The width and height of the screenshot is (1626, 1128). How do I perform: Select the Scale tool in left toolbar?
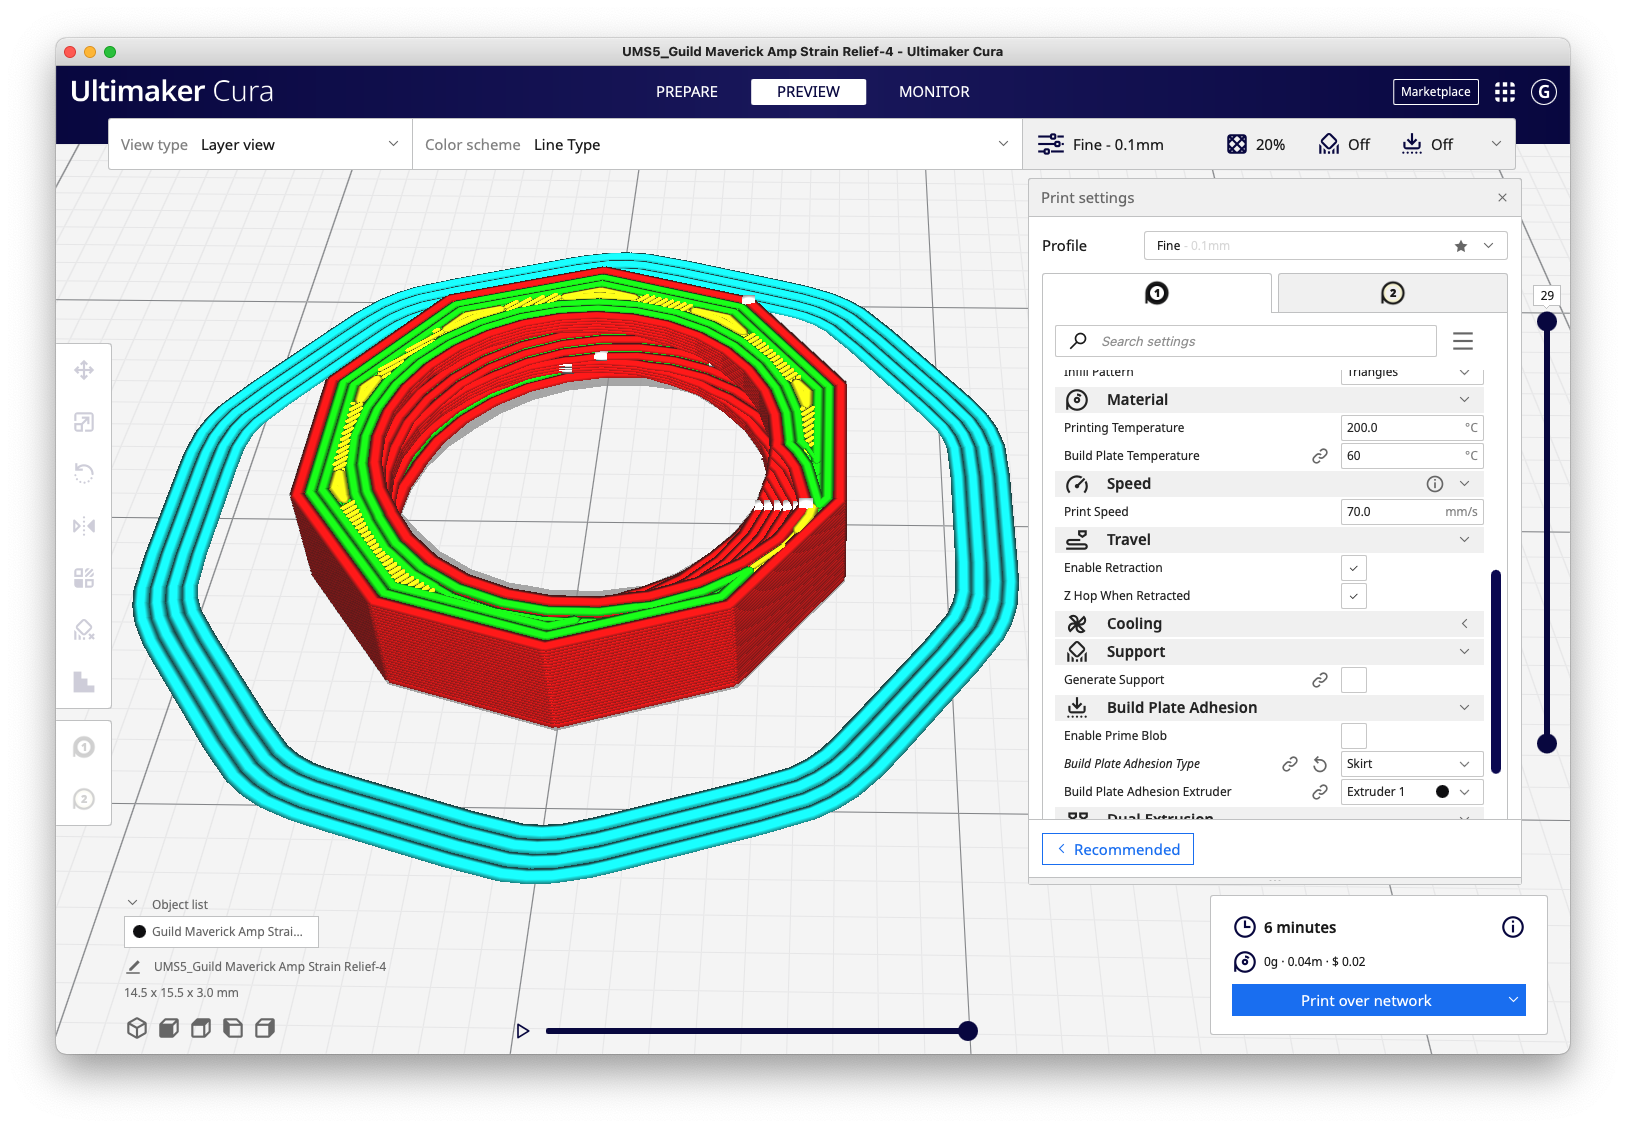pos(84,422)
